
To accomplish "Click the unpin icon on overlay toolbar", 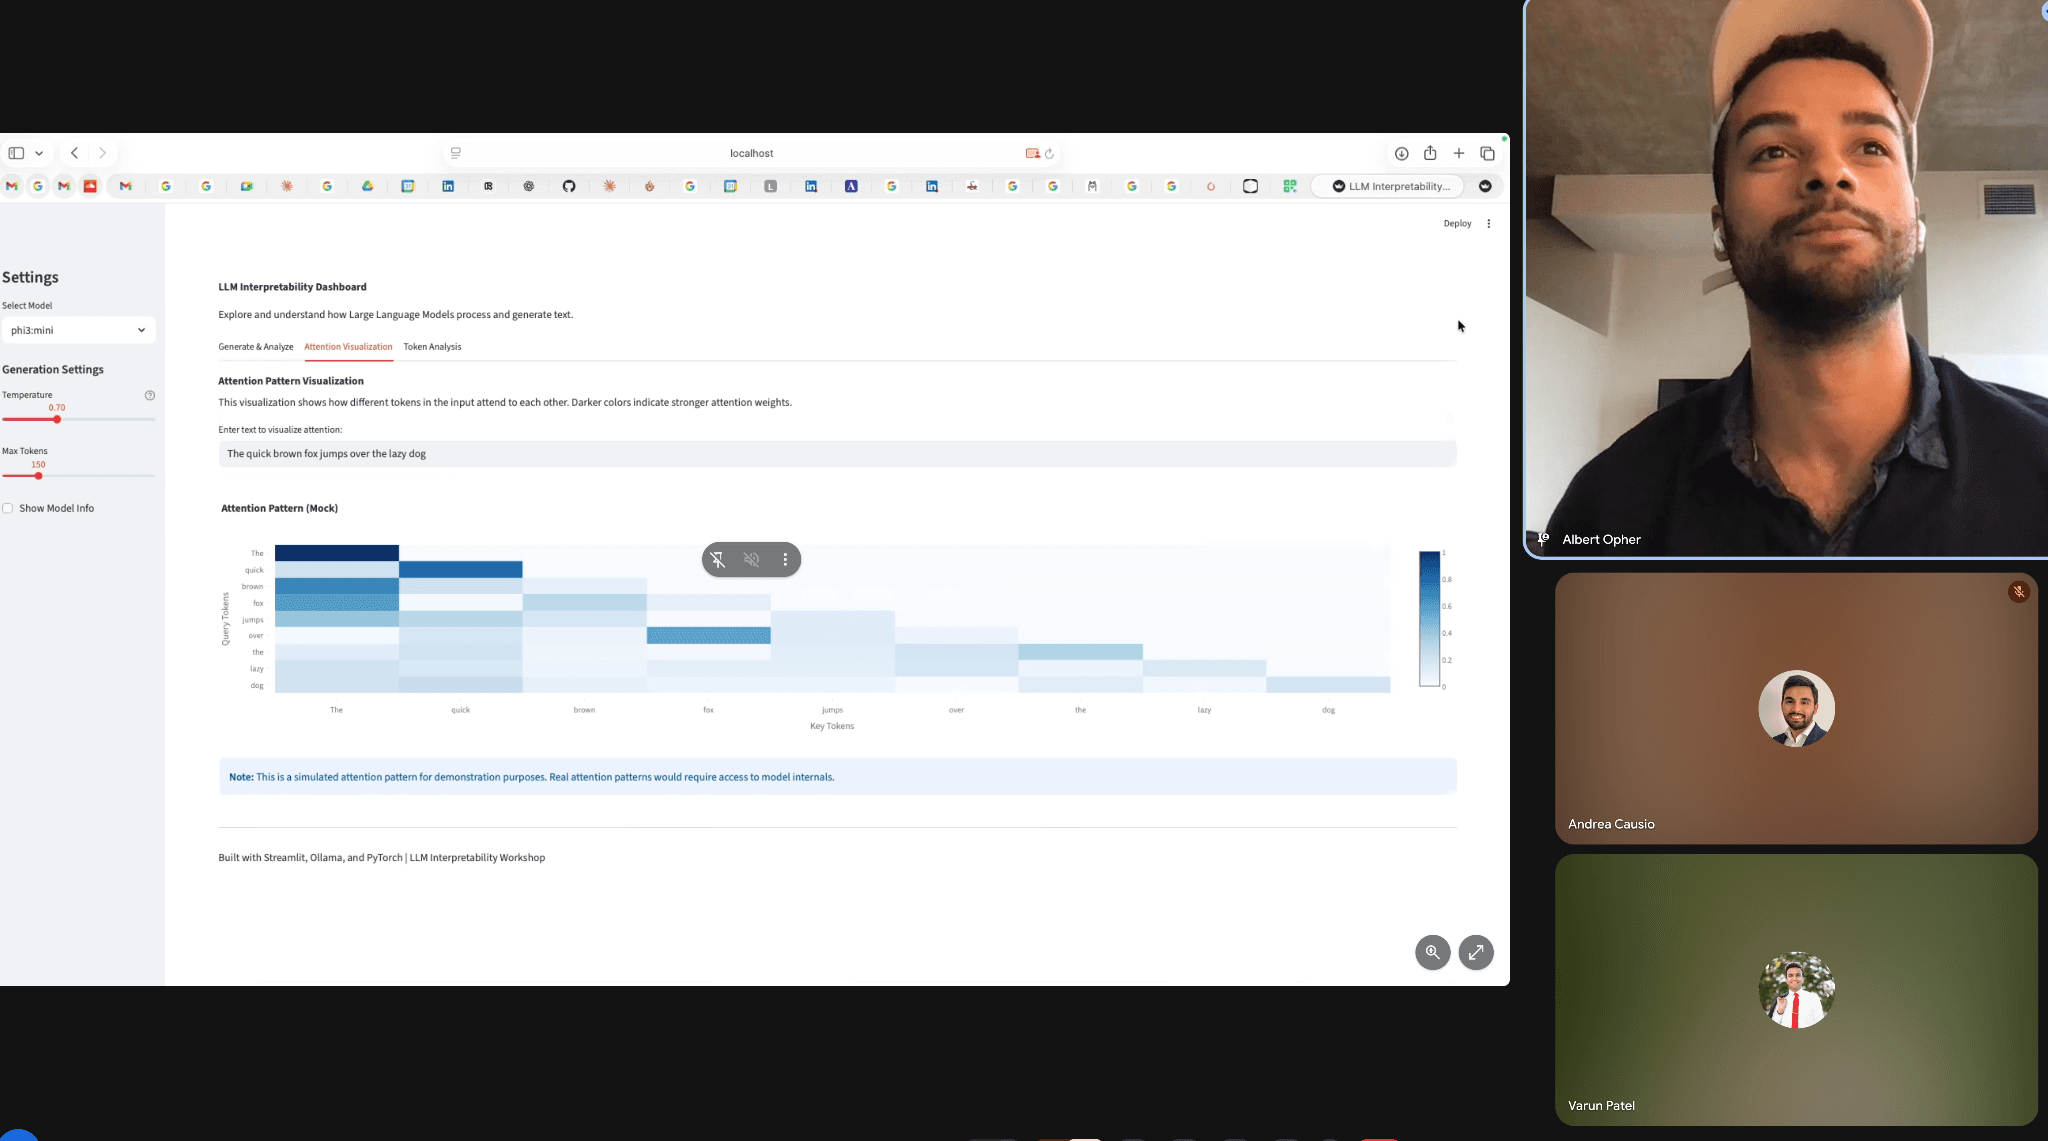I will click(718, 560).
